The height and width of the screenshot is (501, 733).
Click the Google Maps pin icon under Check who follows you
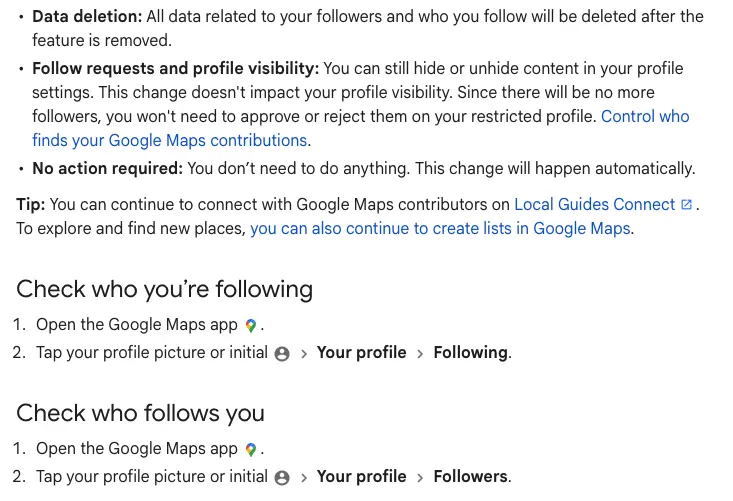(251, 449)
